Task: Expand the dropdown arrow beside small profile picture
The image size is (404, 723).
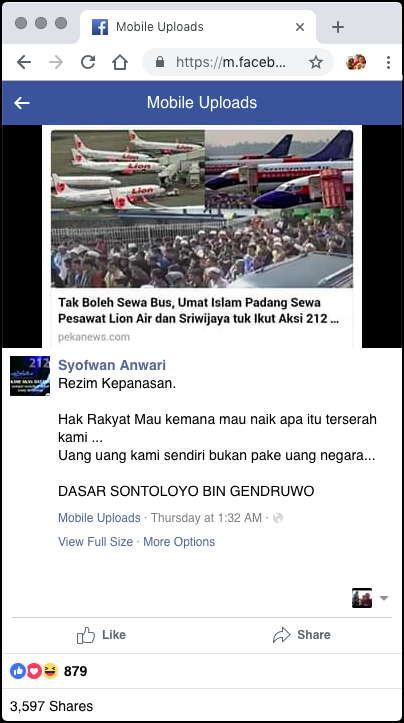Action: coord(384,599)
